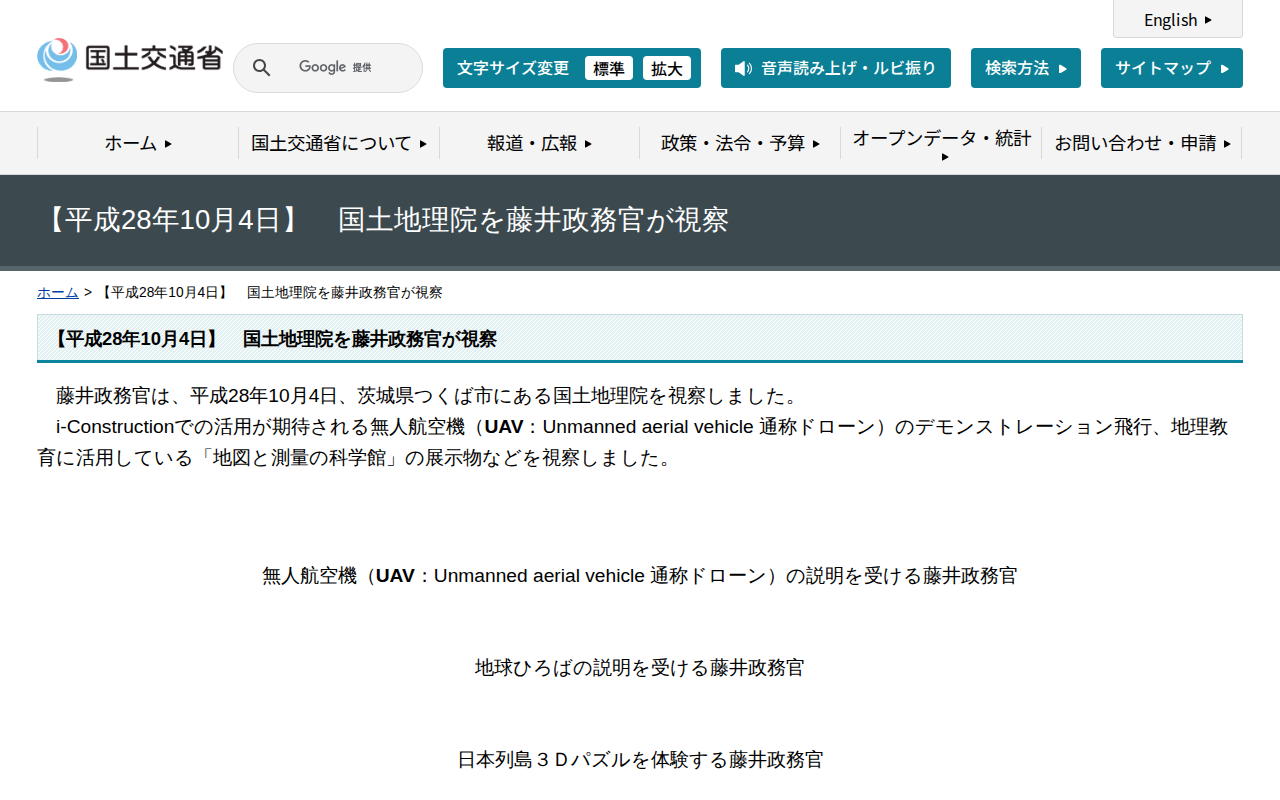Enable 拡大 enlarged text size
The width and height of the screenshot is (1280, 800).
(666, 68)
